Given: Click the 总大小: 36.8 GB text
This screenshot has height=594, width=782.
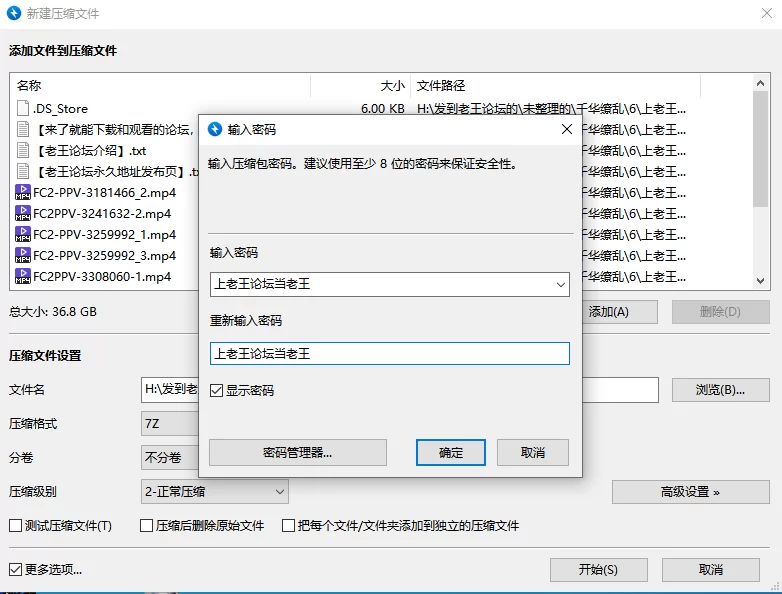Looking at the screenshot, I should (53, 312).
